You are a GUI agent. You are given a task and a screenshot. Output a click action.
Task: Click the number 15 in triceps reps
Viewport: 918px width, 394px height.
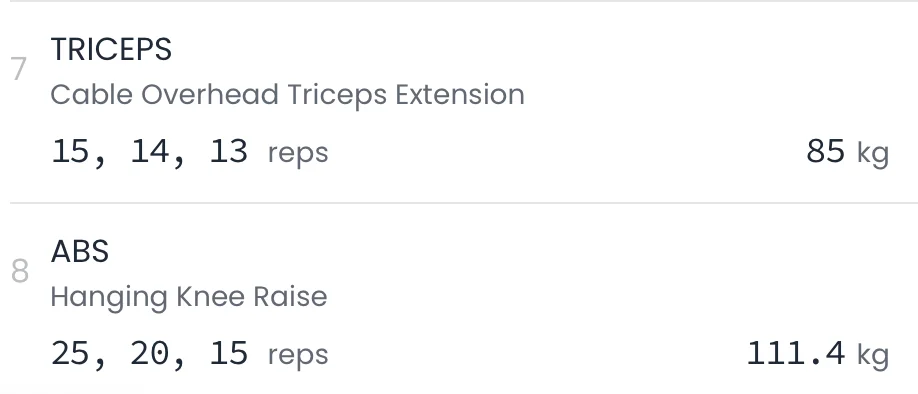70,151
